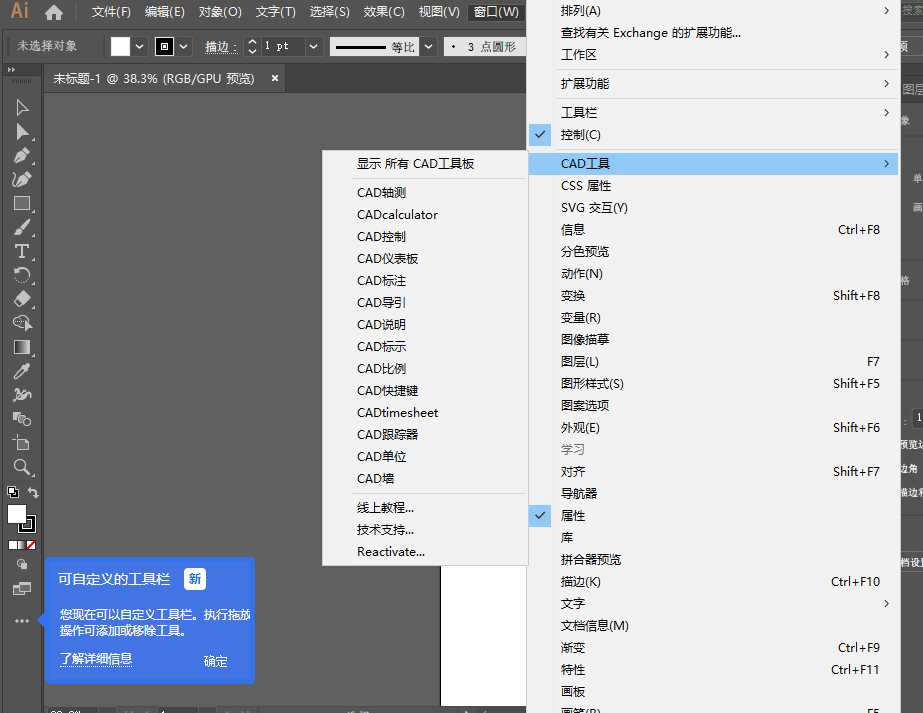The height and width of the screenshot is (713, 923).
Task: Expand the toolbar double-arrow icon
Action: (x=11, y=69)
